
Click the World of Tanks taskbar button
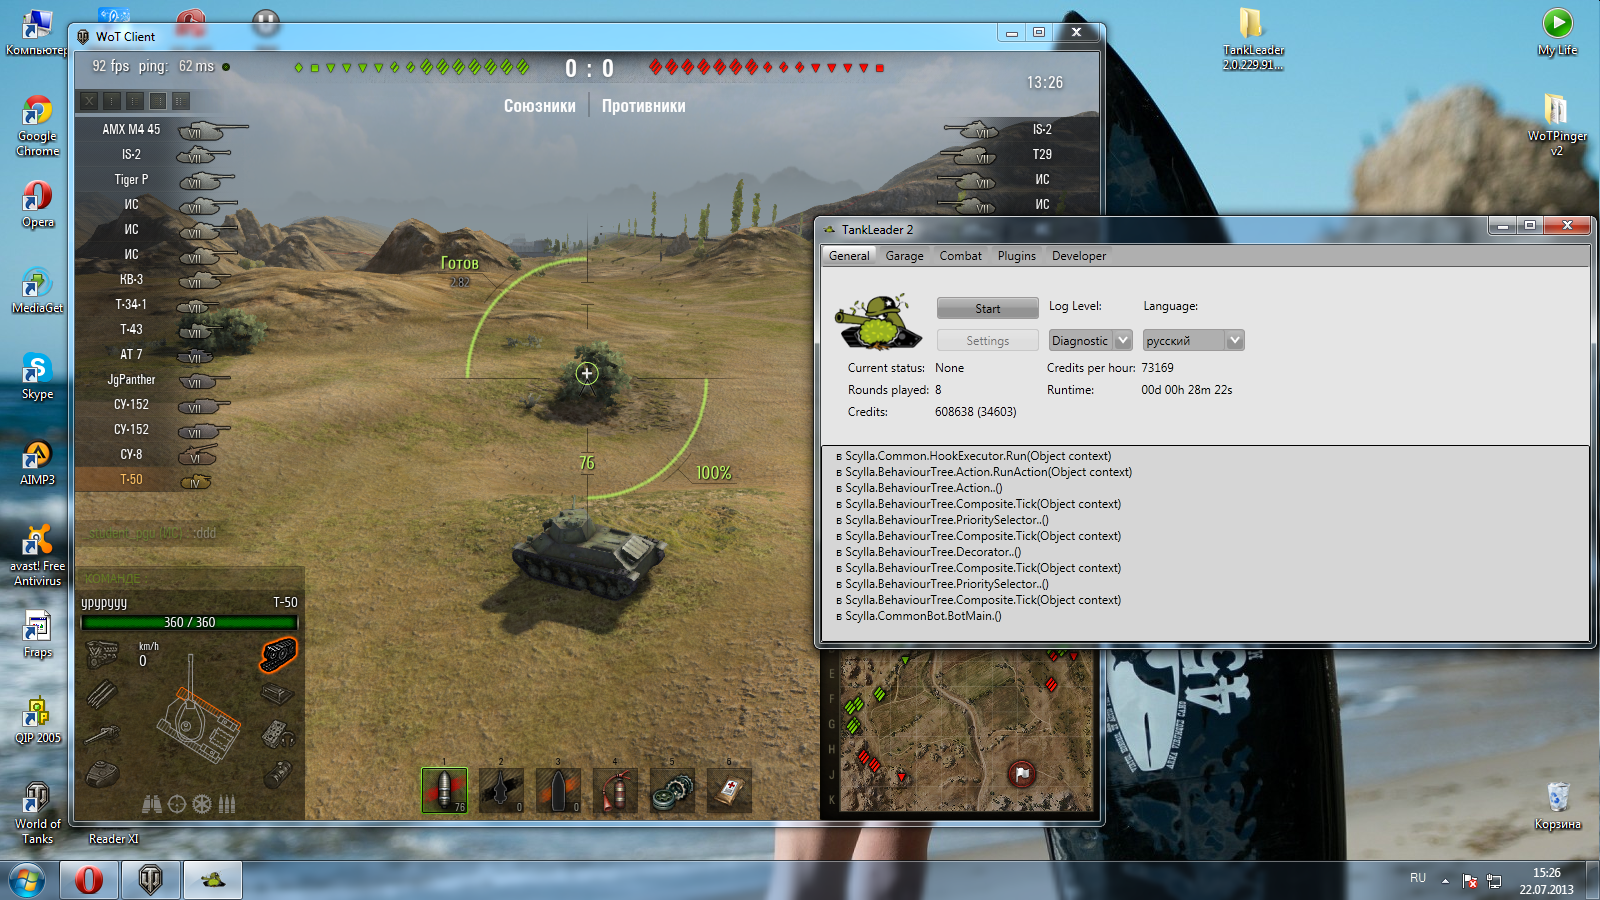pos(151,880)
